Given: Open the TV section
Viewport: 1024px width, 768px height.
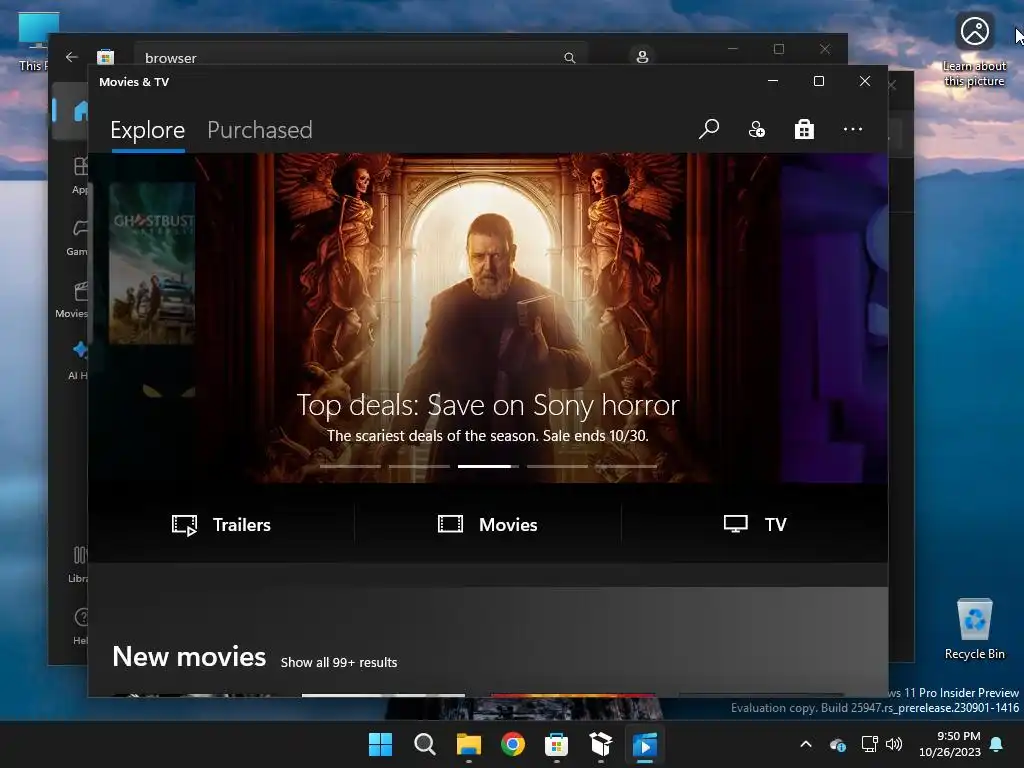Looking at the screenshot, I should click(x=755, y=524).
